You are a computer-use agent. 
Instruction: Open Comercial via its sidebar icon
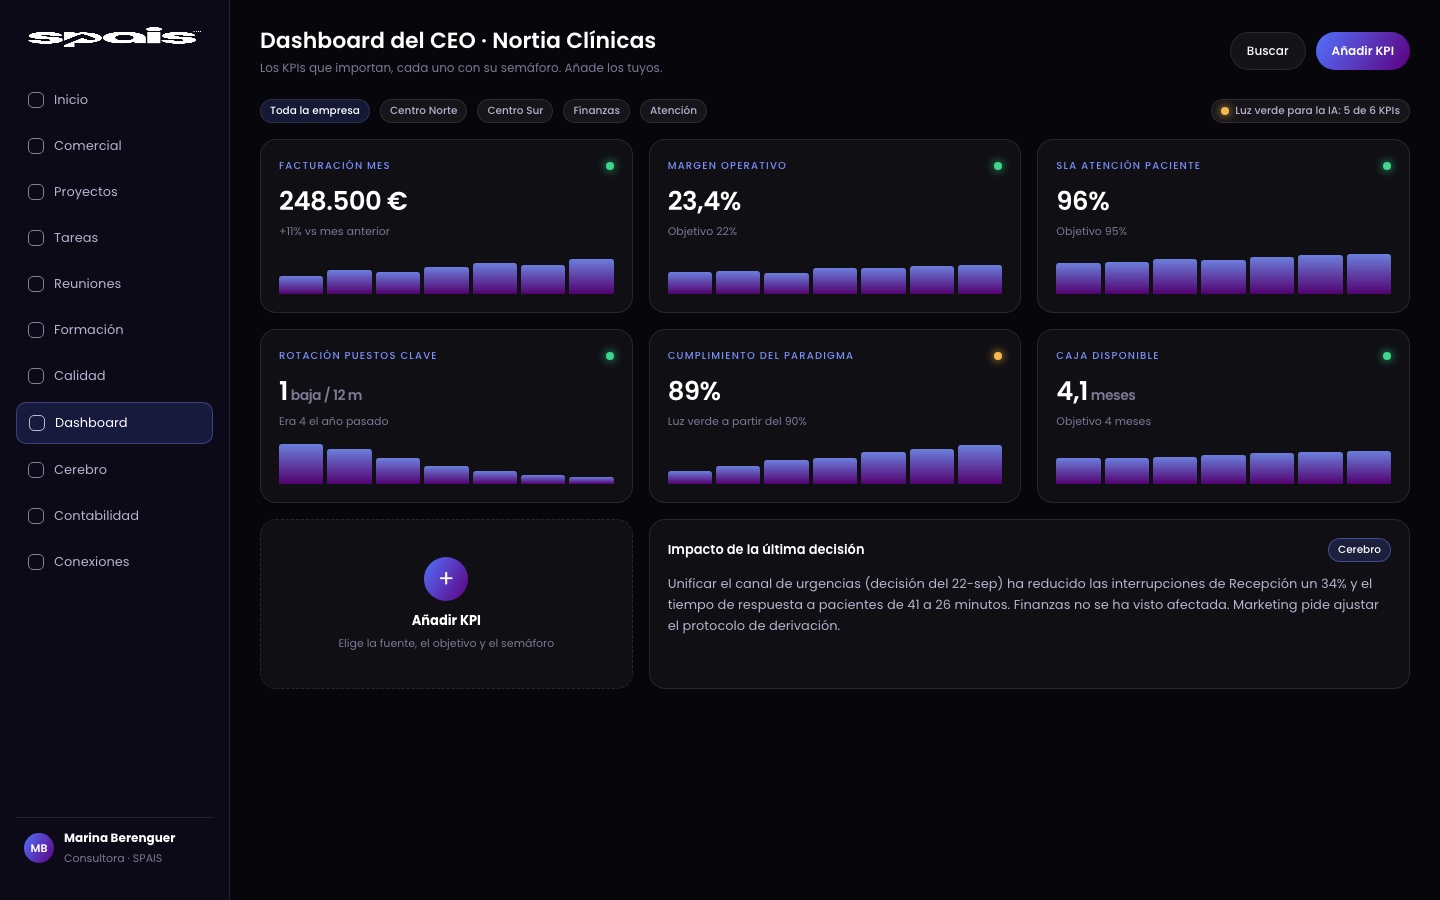36,146
